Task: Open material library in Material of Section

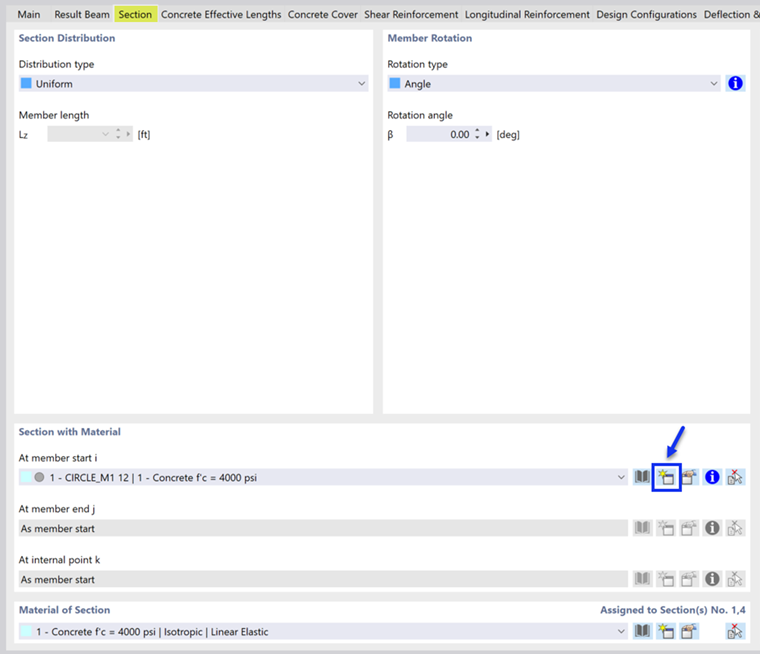Action: [x=642, y=631]
